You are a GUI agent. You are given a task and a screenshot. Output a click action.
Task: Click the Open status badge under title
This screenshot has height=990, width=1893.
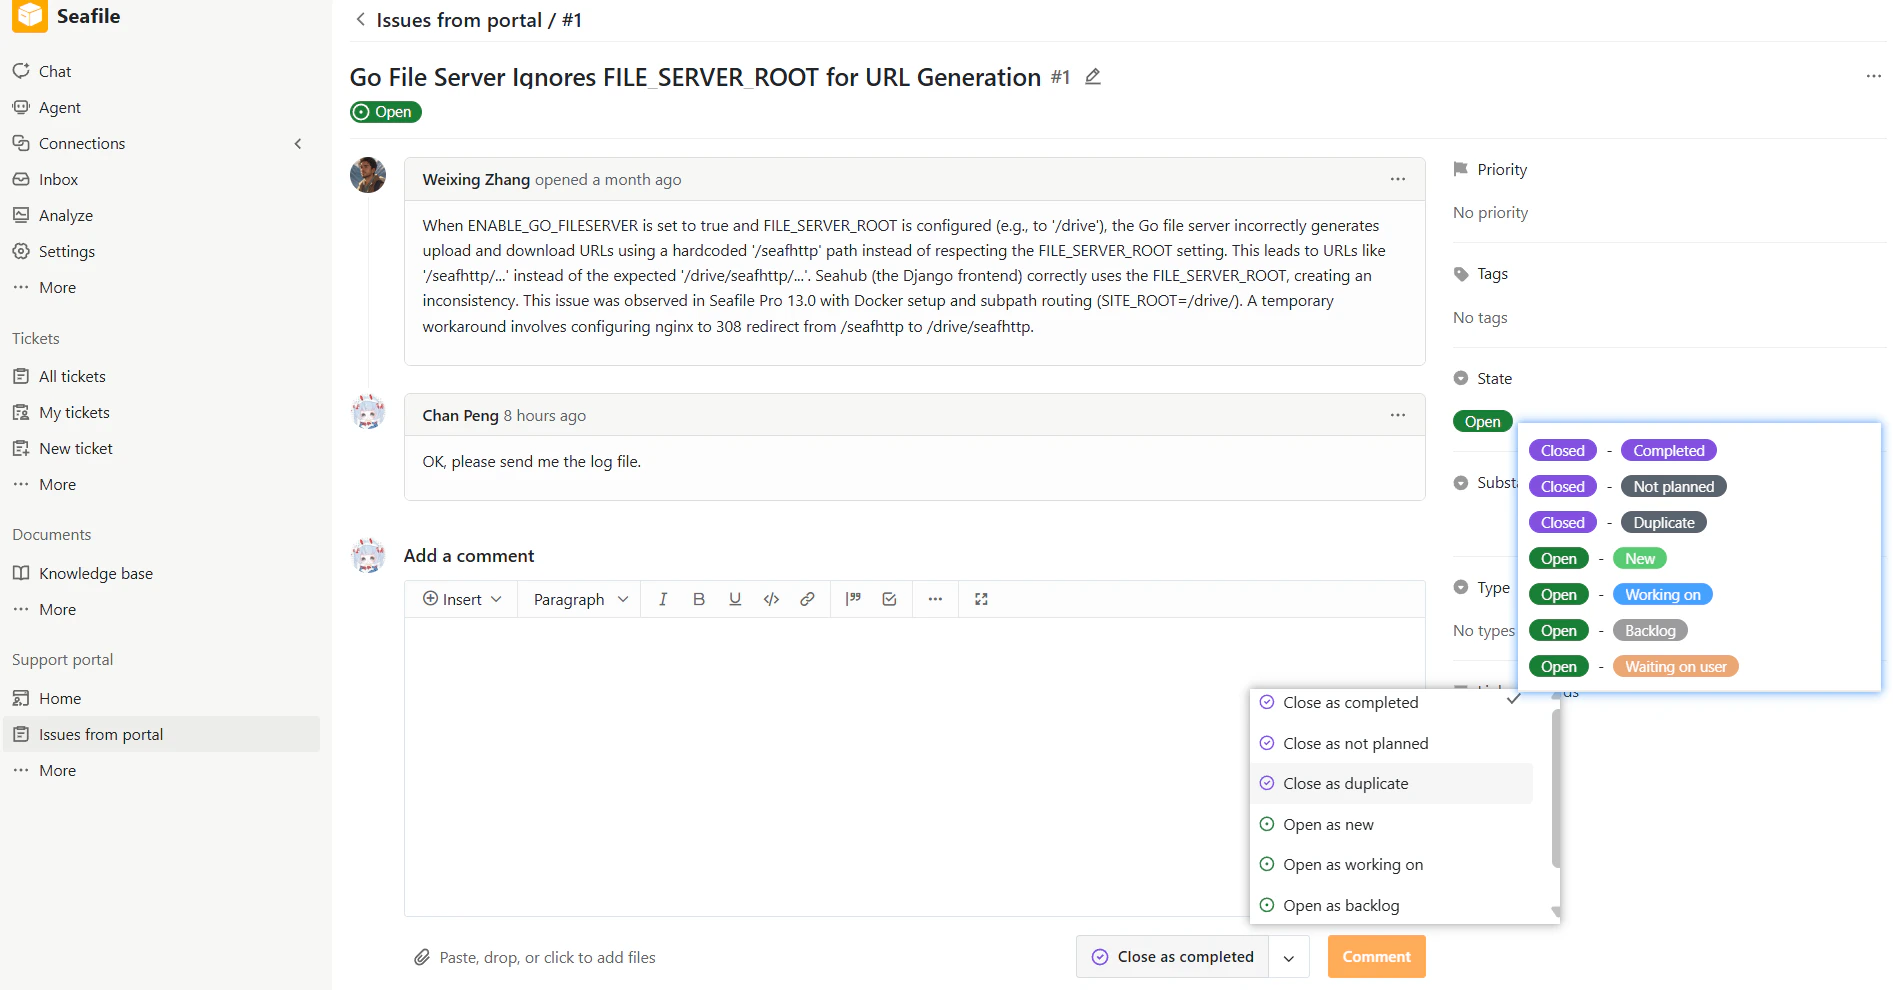click(385, 112)
